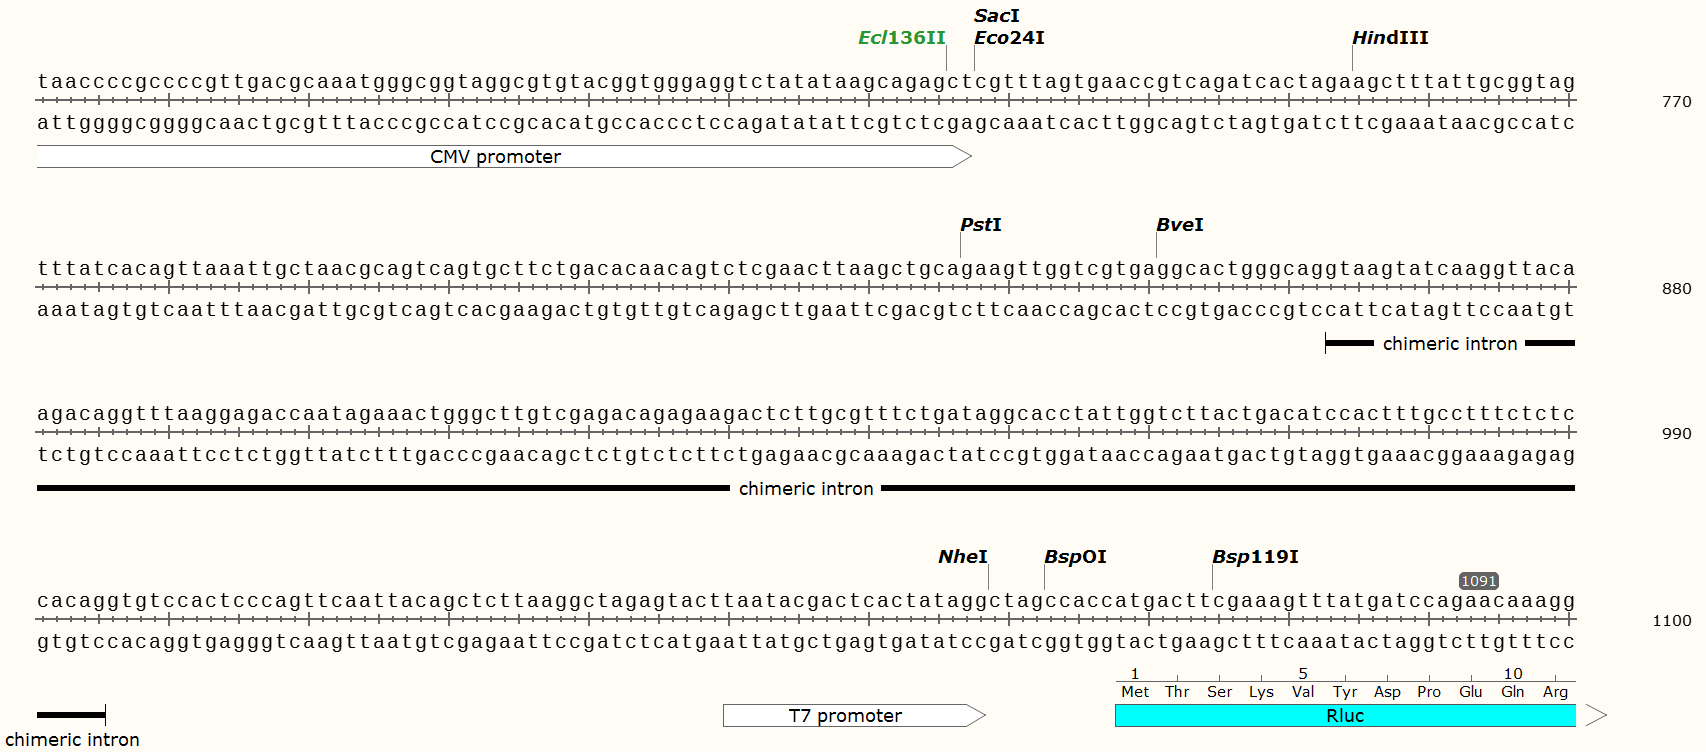Select the T7 promoter feature arrow
This screenshot has height=752, width=1706.
tap(845, 716)
